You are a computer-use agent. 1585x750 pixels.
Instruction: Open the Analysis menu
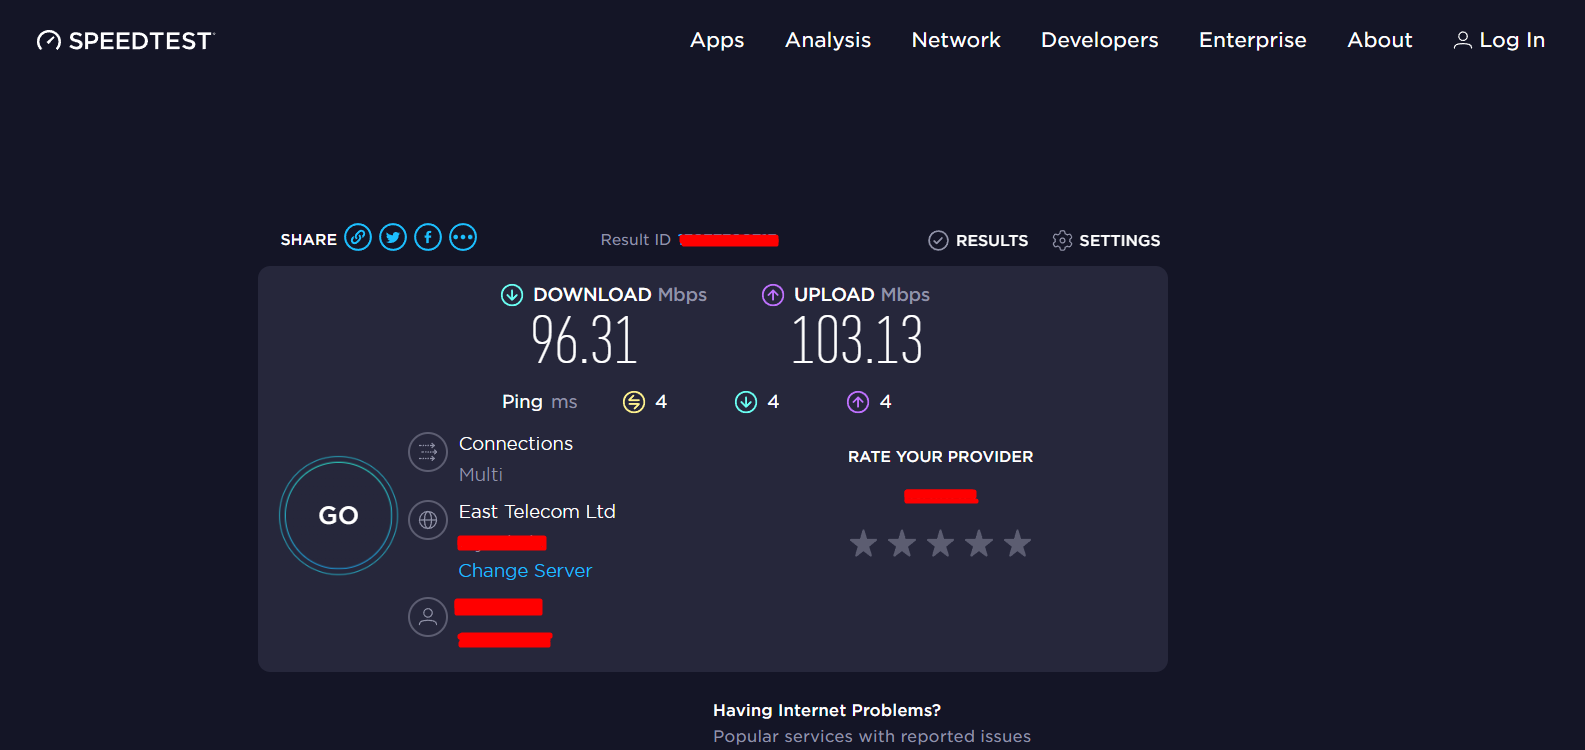point(828,41)
